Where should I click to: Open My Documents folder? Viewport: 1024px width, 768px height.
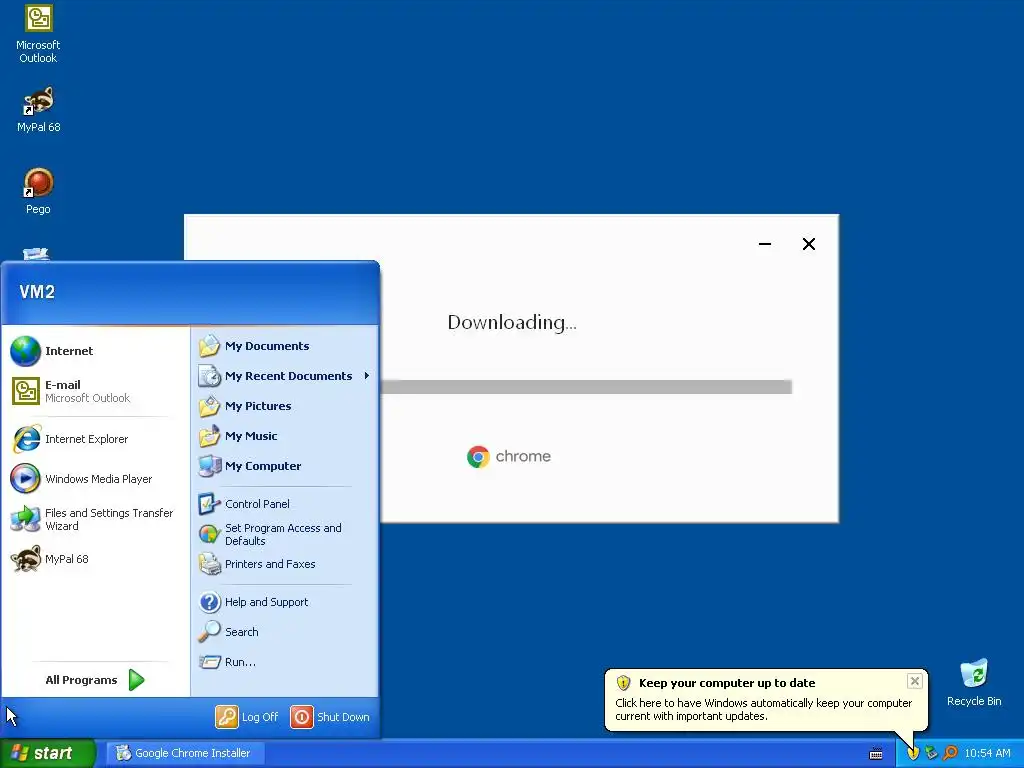[x=284, y=346]
